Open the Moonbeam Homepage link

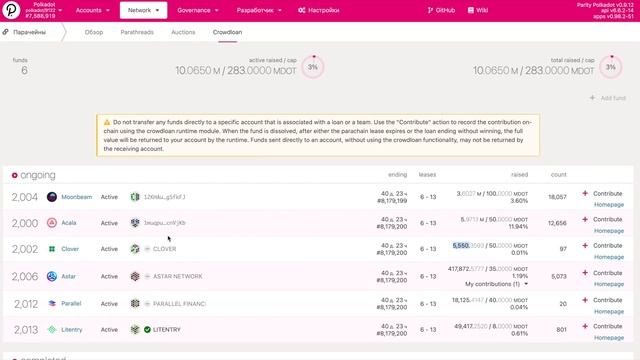point(609,204)
